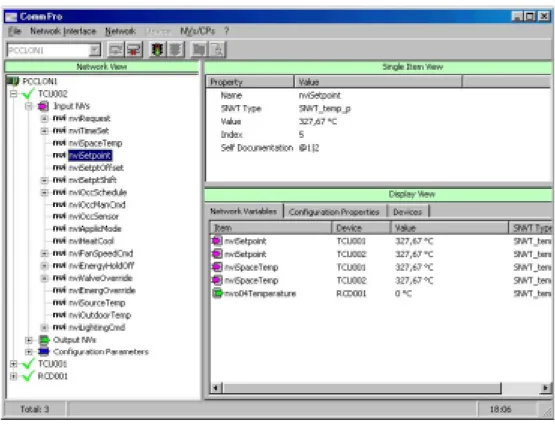Switch to the Devices tab
555x426 pixels.
407,212
